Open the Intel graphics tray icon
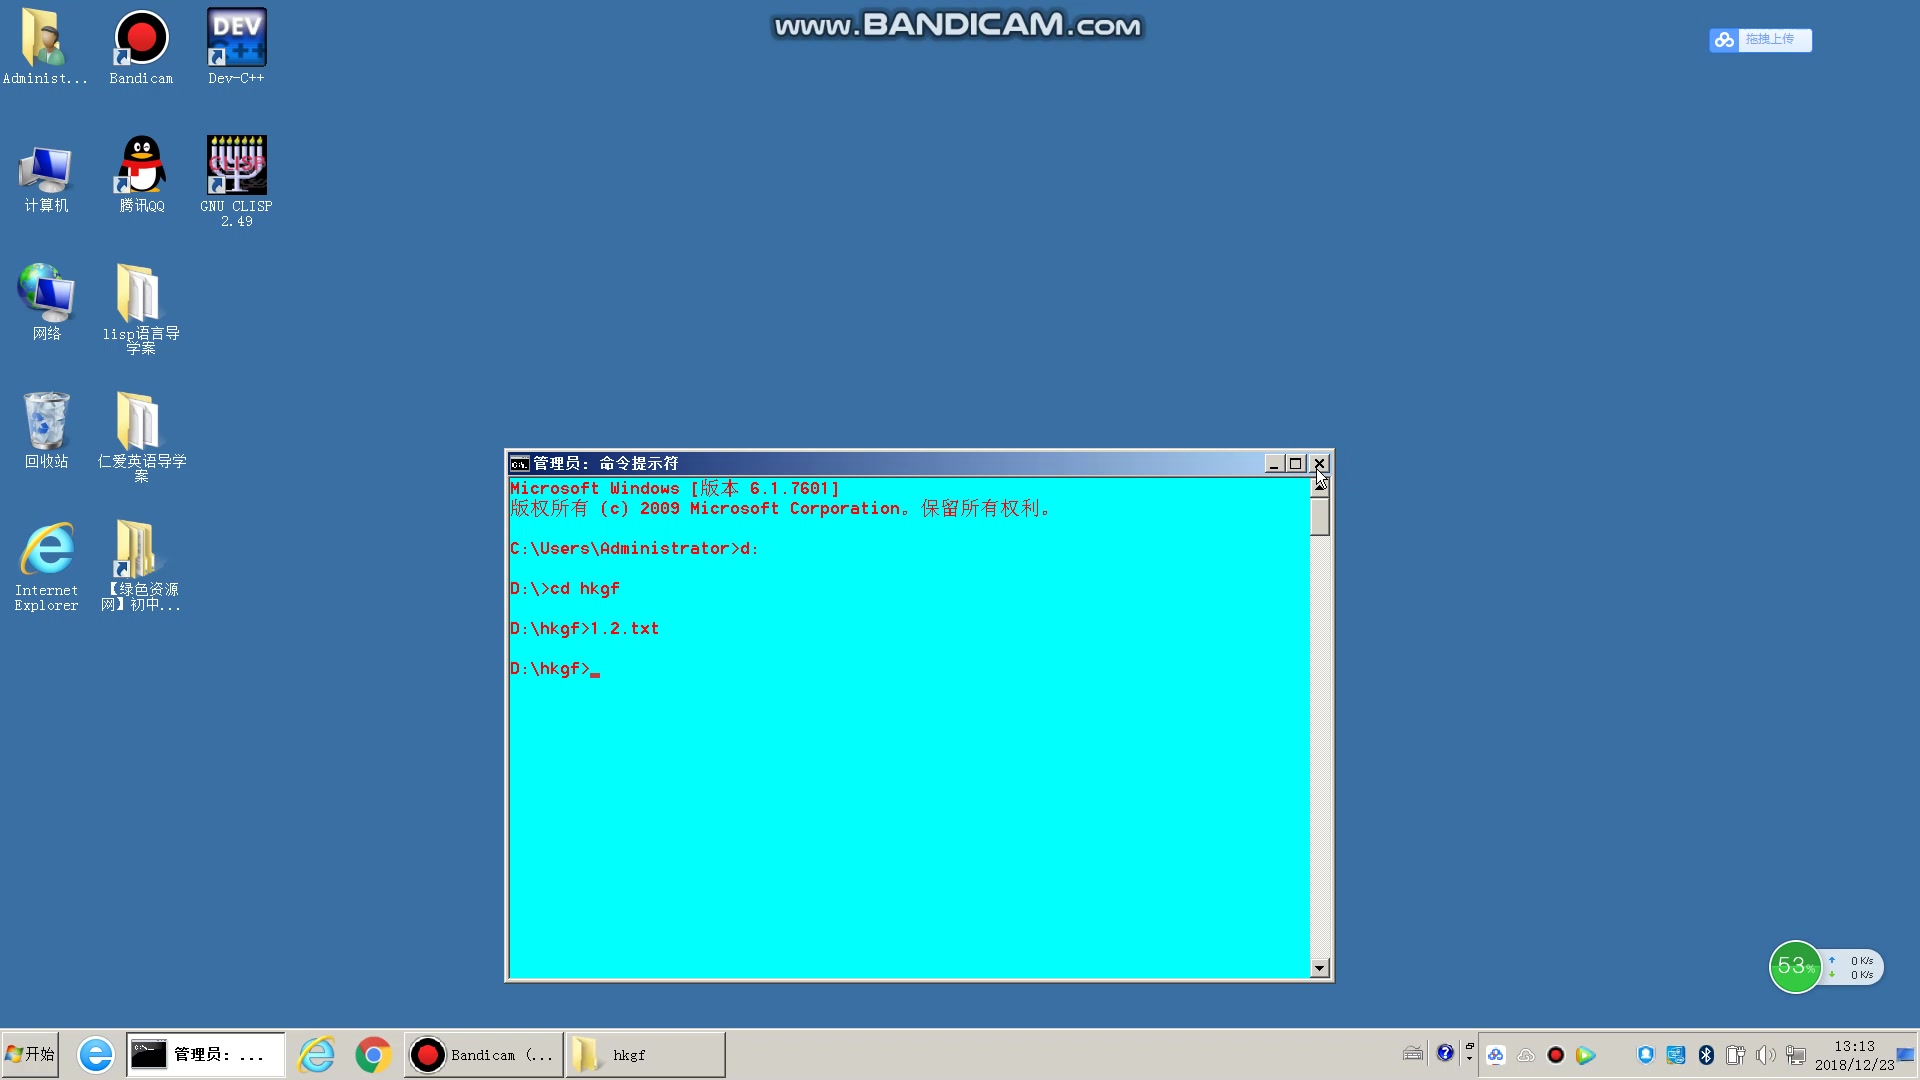The width and height of the screenshot is (1920, 1080). pyautogui.click(x=1676, y=1055)
